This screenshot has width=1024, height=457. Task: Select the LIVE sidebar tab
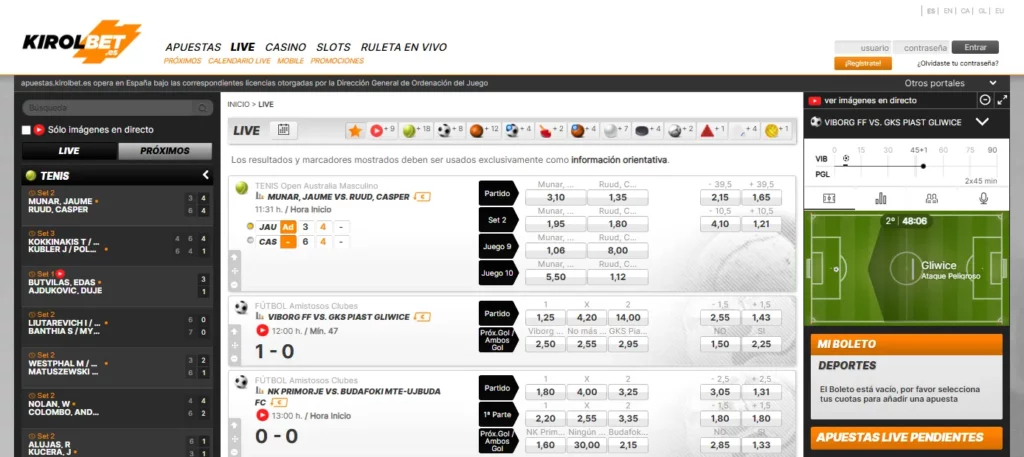pos(69,151)
